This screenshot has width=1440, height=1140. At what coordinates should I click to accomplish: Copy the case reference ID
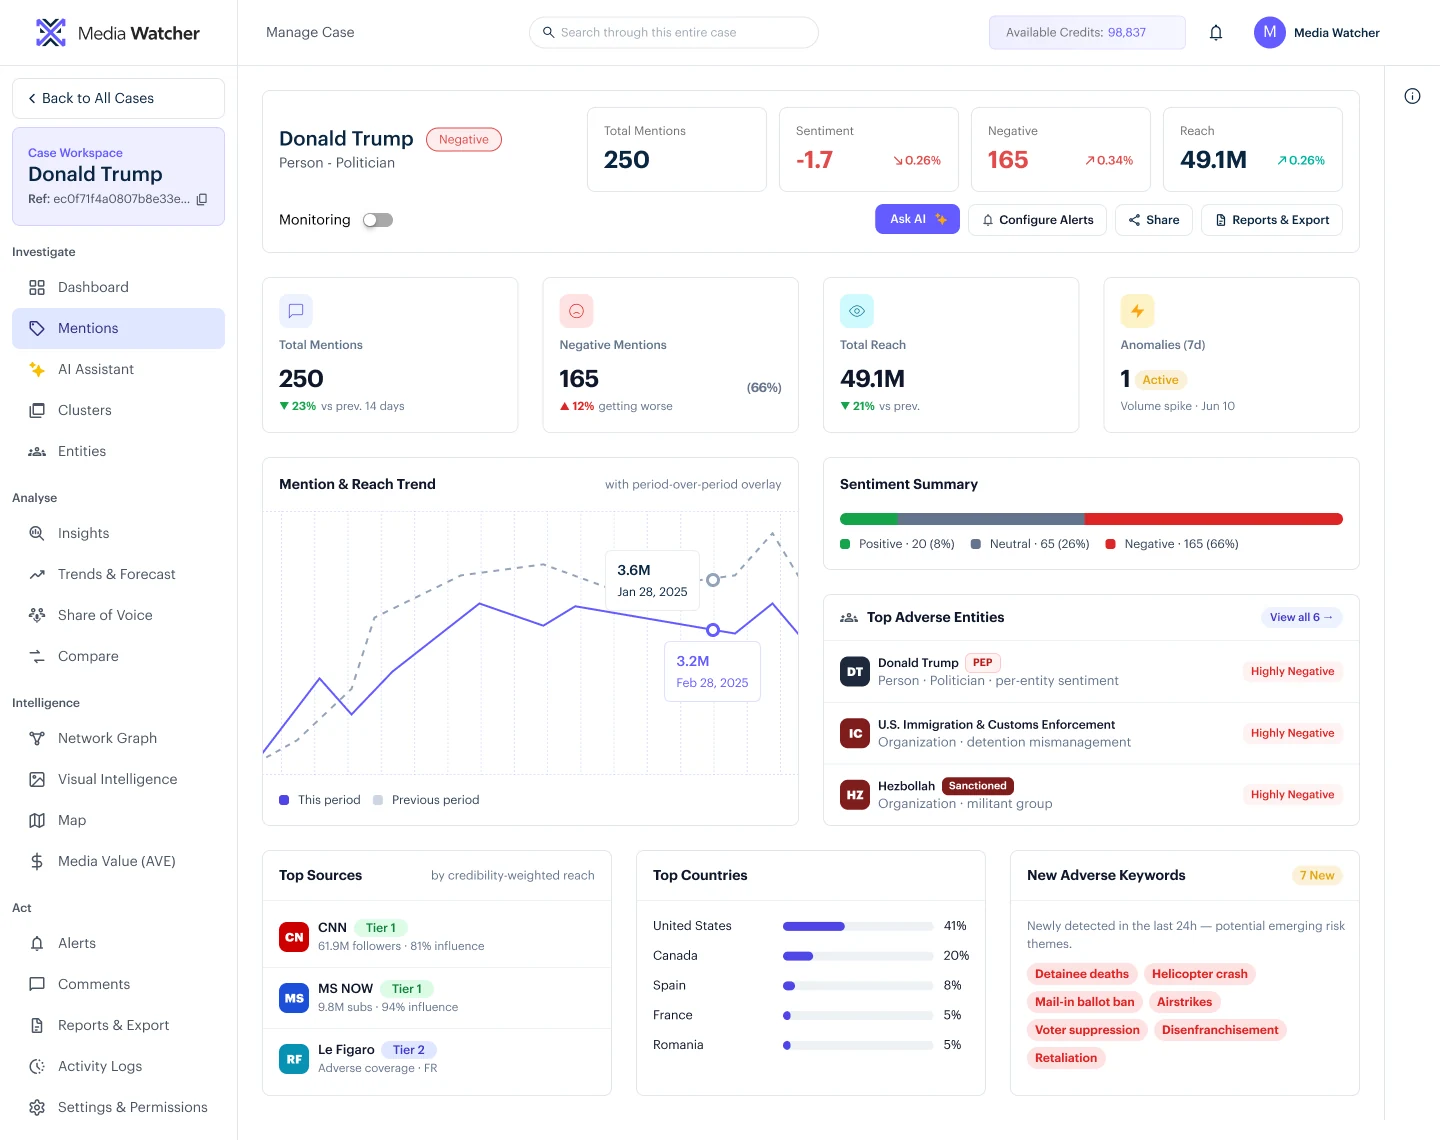coord(202,199)
